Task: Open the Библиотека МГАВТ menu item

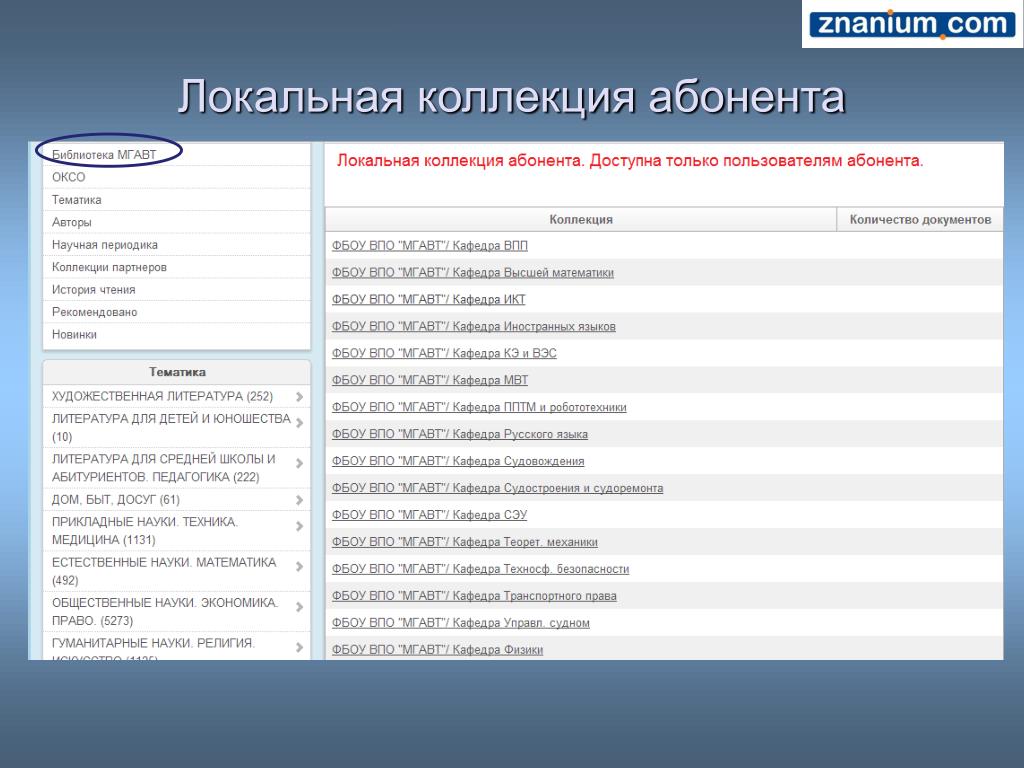Action: (104, 155)
